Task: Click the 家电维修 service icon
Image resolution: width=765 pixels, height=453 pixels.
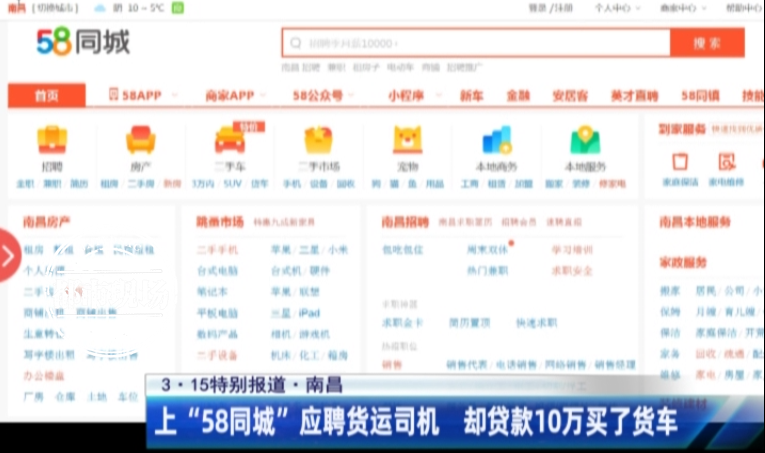Action: point(726,161)
